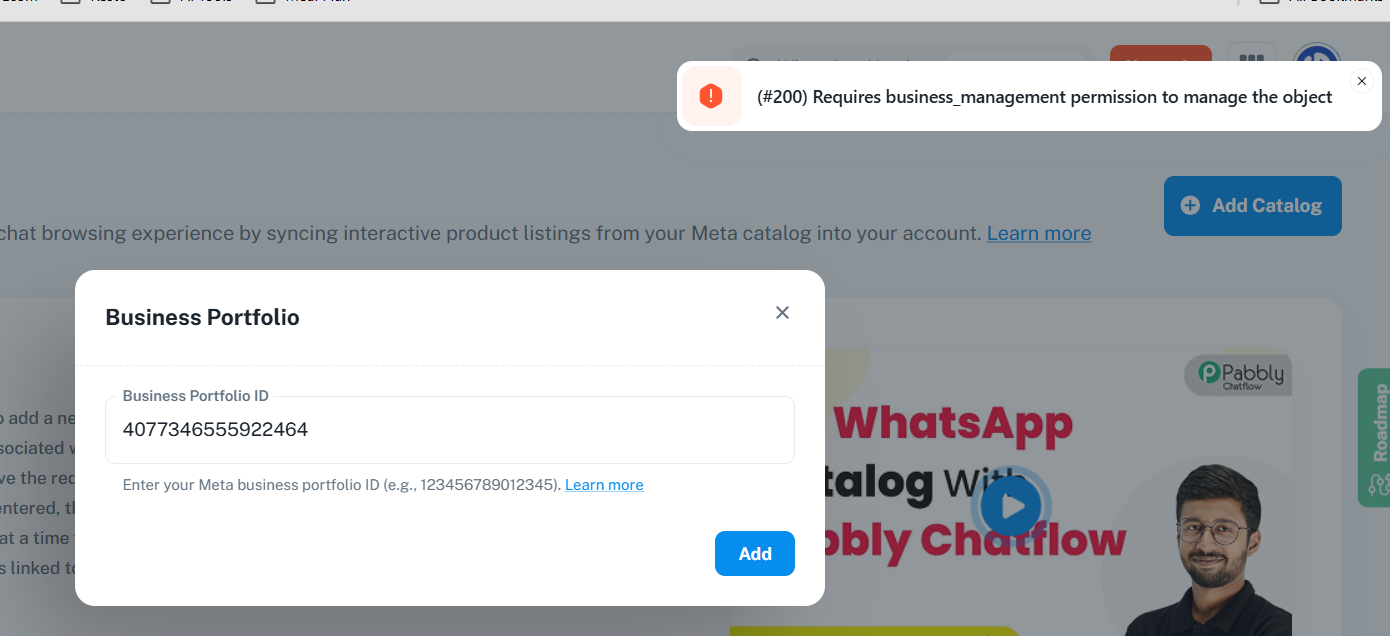
Task: Click the Add Catalog button
Action: 1252,206
